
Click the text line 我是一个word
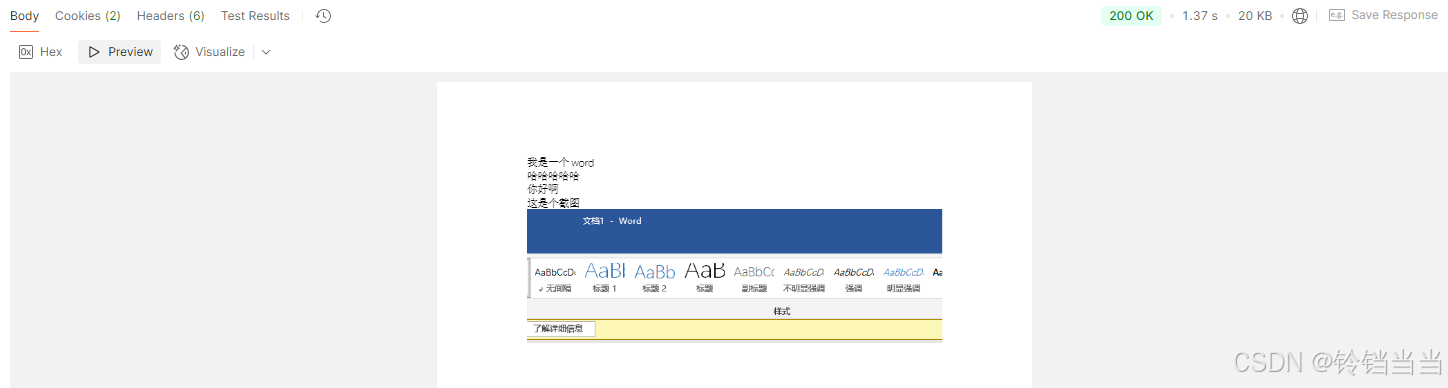coord(561,162)
